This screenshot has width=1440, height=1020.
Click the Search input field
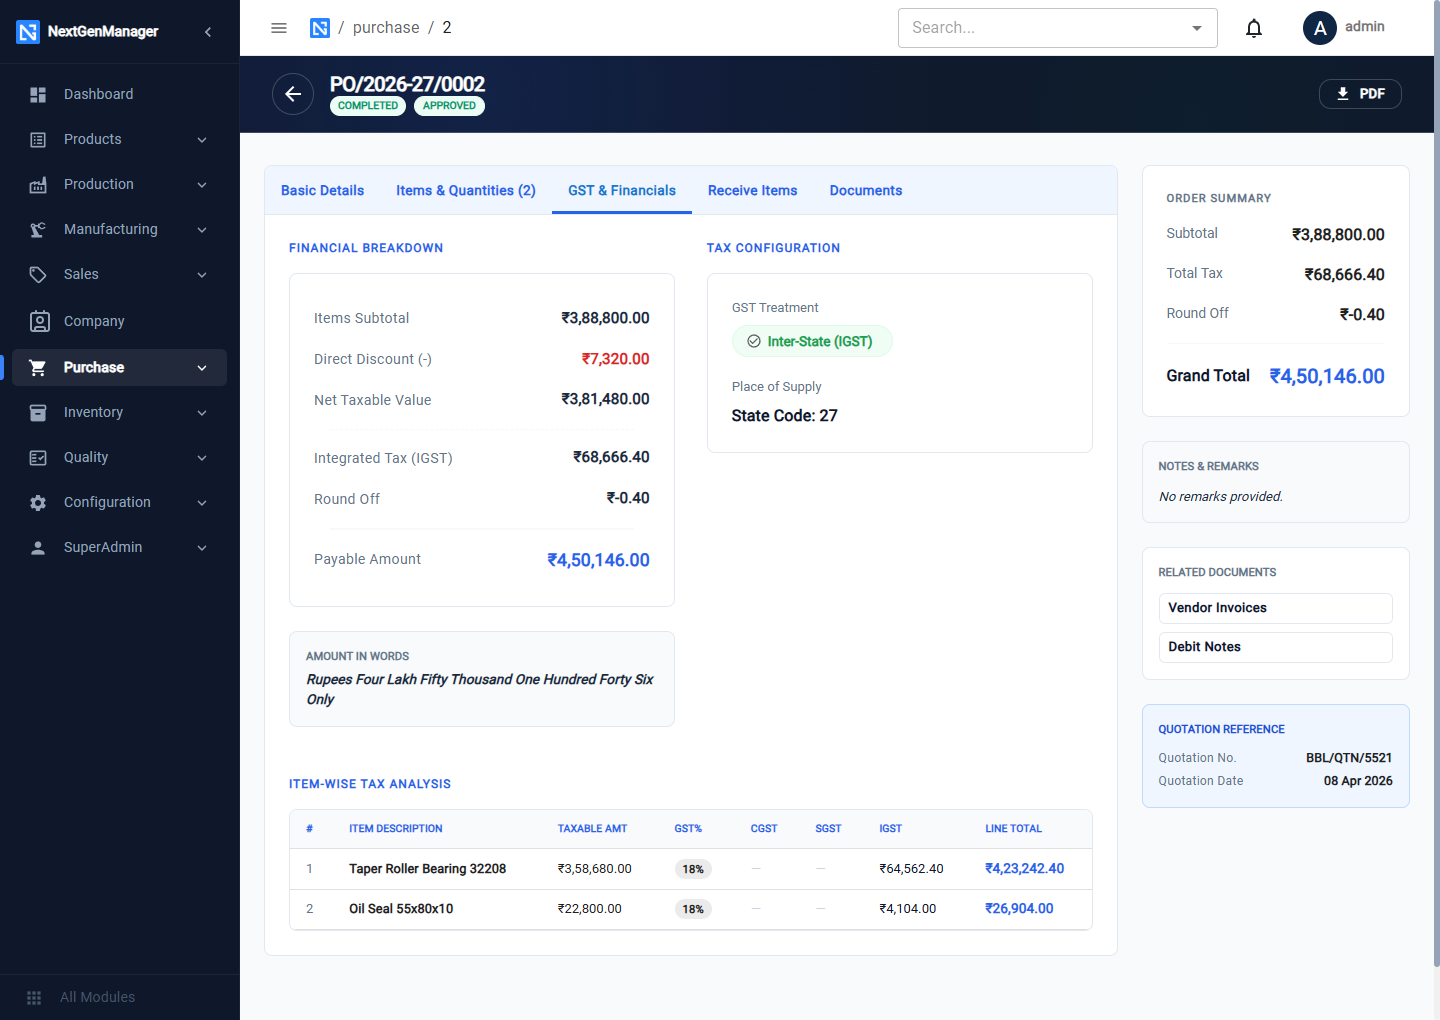(x=1045, y=28)
